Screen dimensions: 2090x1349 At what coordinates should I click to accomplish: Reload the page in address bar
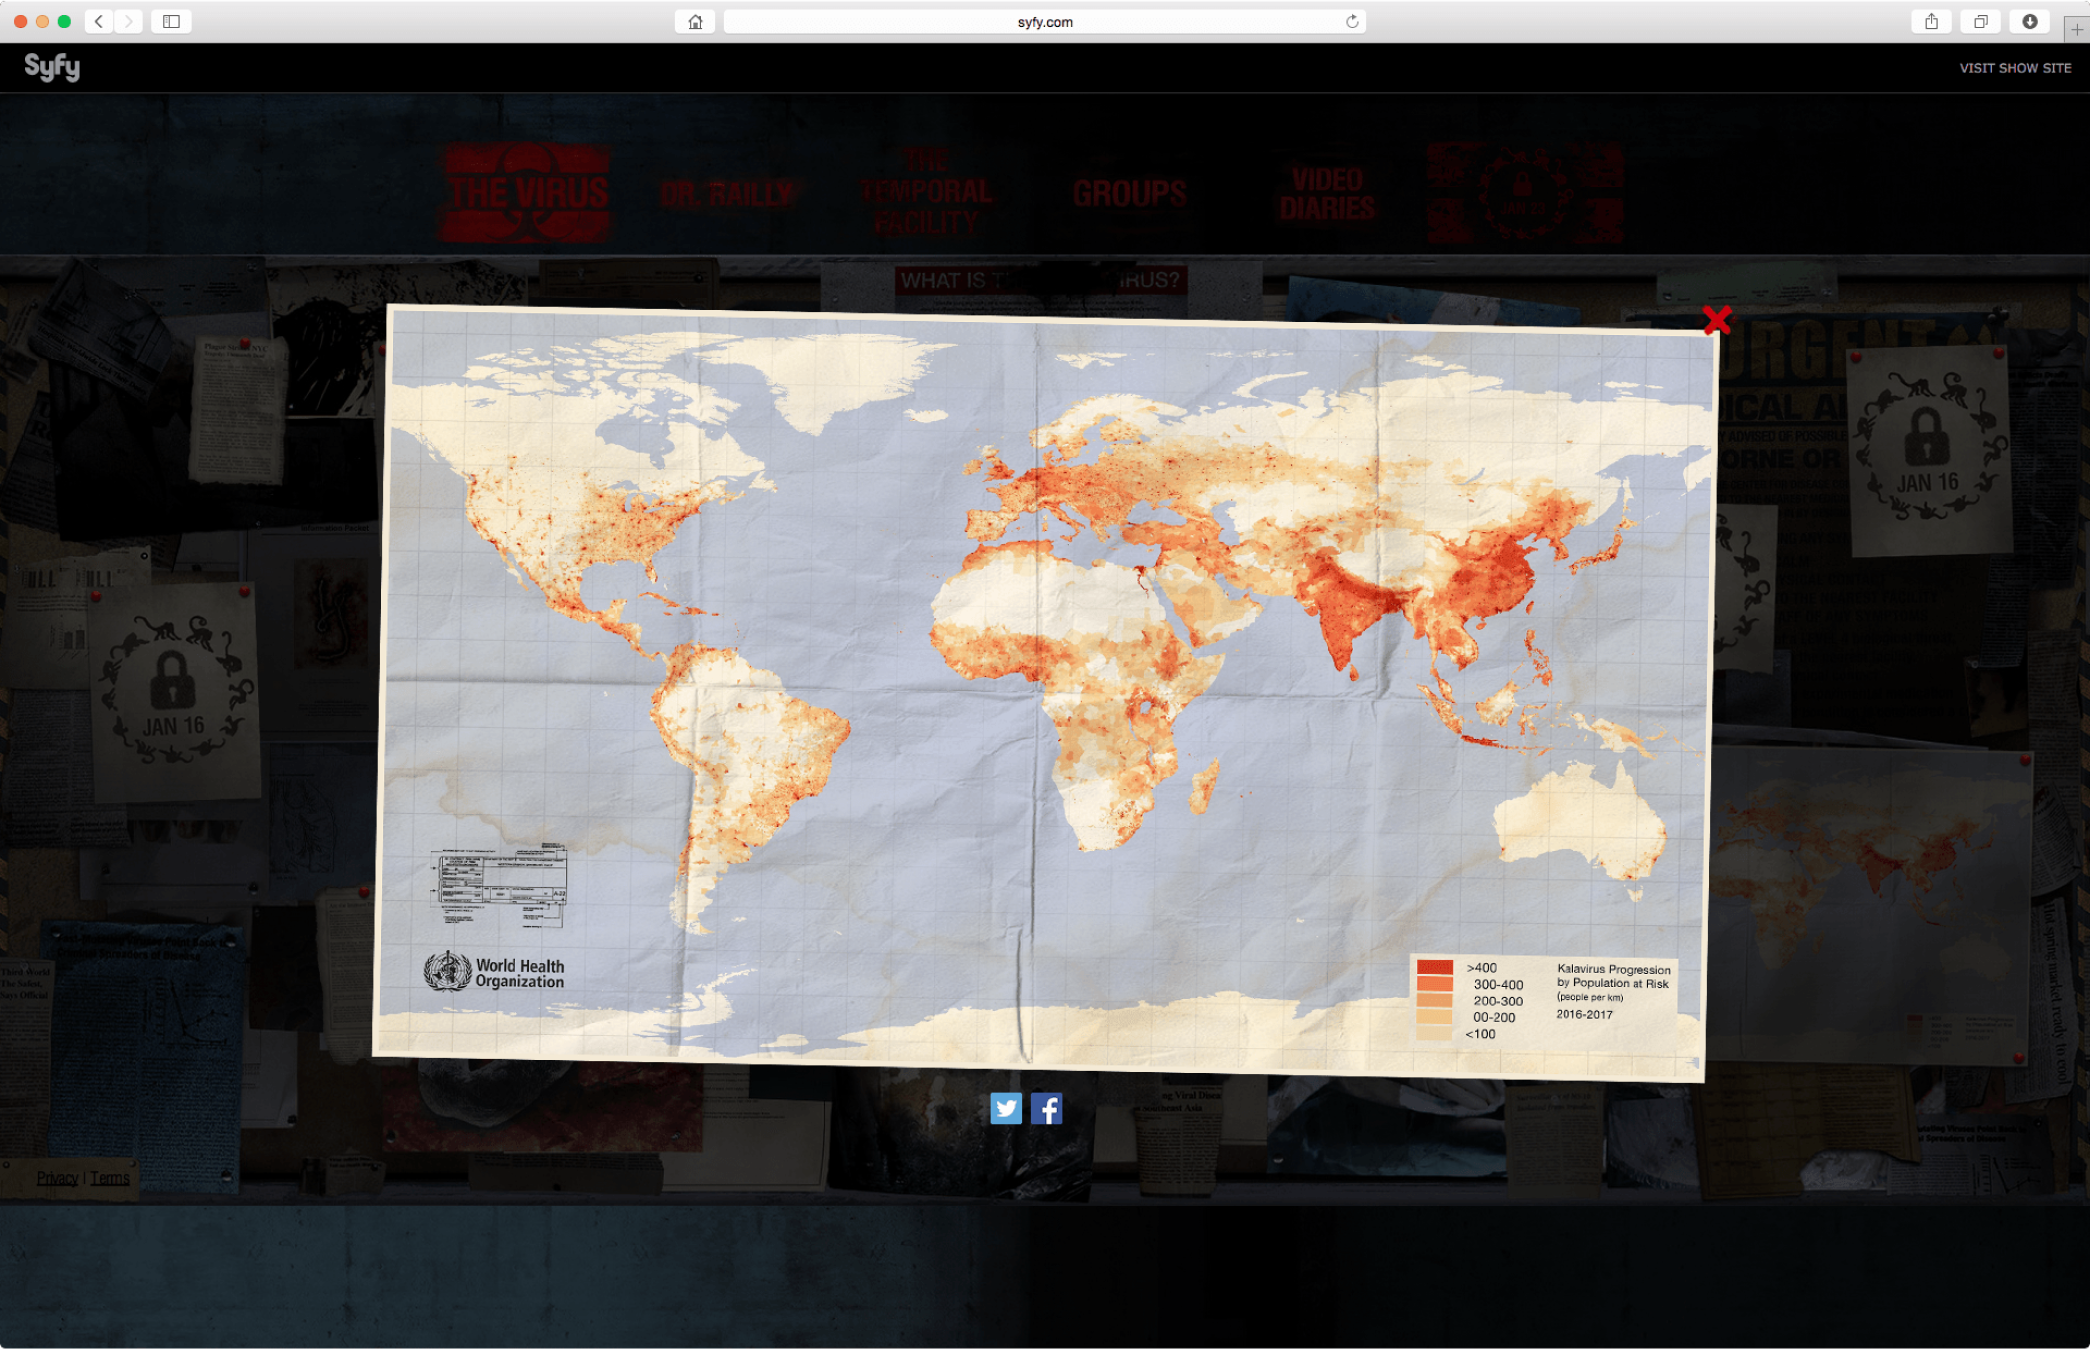pyautogui.click(x=1352, y=21)
